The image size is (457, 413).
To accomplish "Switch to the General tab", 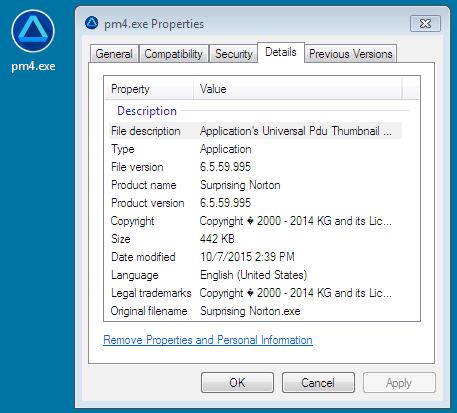I will [114, 54].
